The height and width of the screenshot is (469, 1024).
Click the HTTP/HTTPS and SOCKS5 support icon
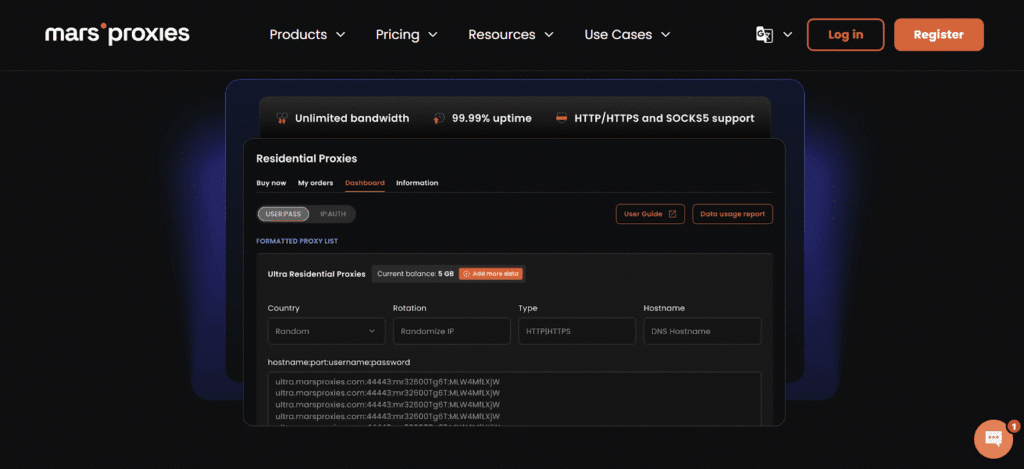tap(562, 118)
